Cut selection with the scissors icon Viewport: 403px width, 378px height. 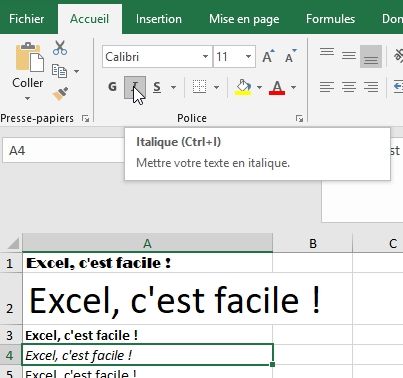60,48
